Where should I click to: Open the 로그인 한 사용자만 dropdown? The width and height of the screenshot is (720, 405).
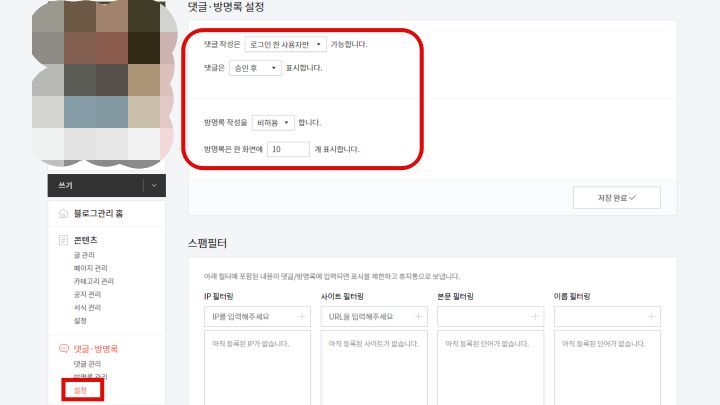286,44
